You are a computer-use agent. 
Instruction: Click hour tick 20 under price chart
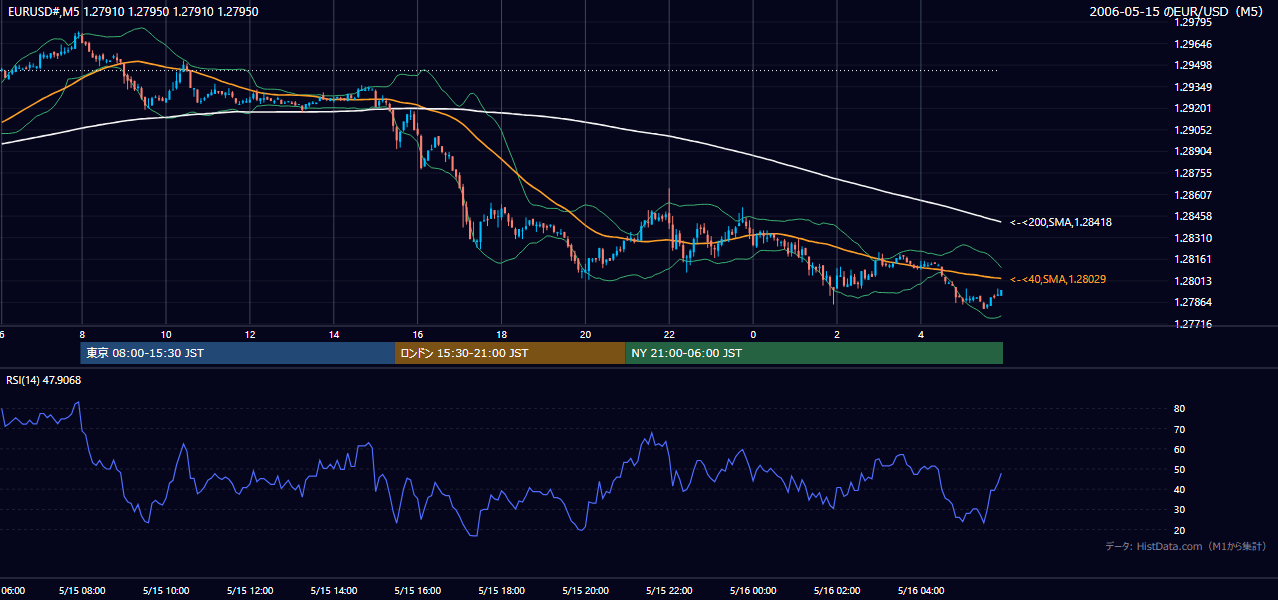586,334
